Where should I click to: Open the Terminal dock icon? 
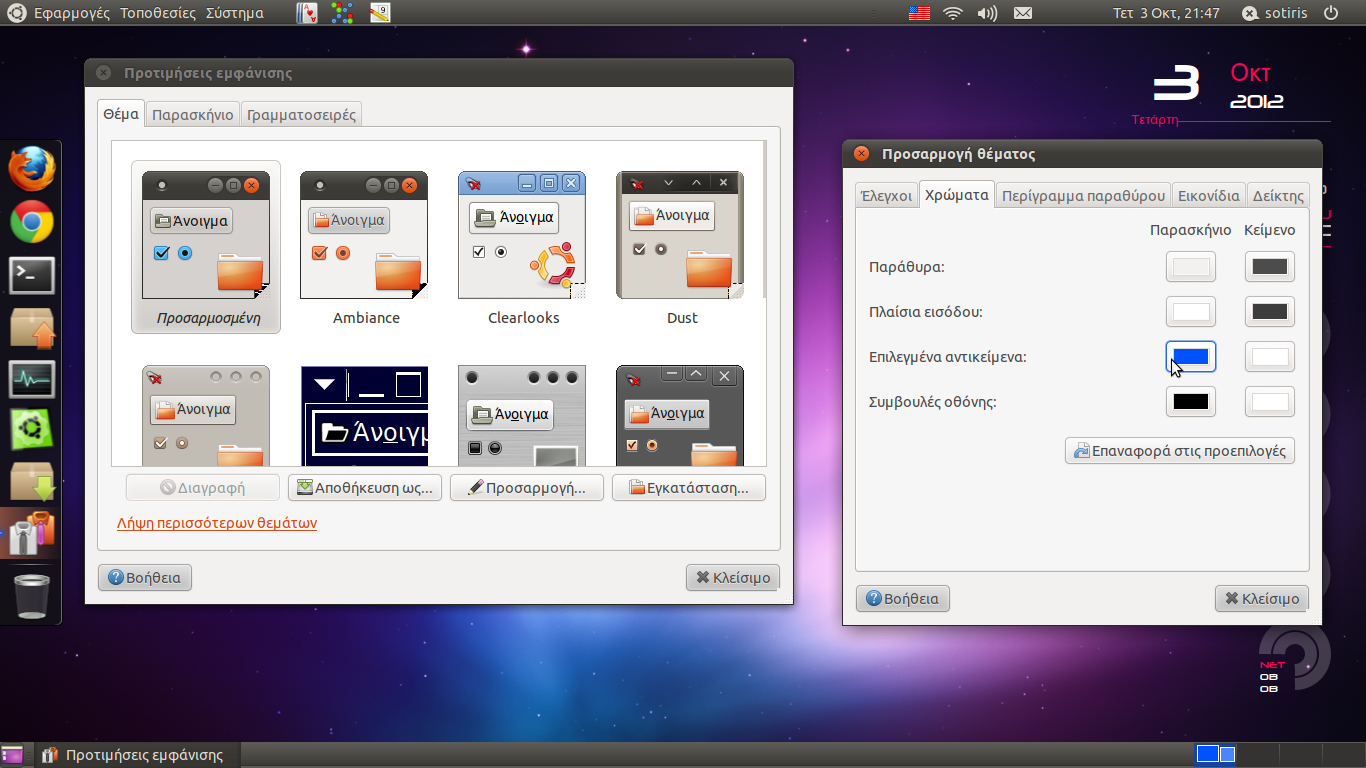31,274
